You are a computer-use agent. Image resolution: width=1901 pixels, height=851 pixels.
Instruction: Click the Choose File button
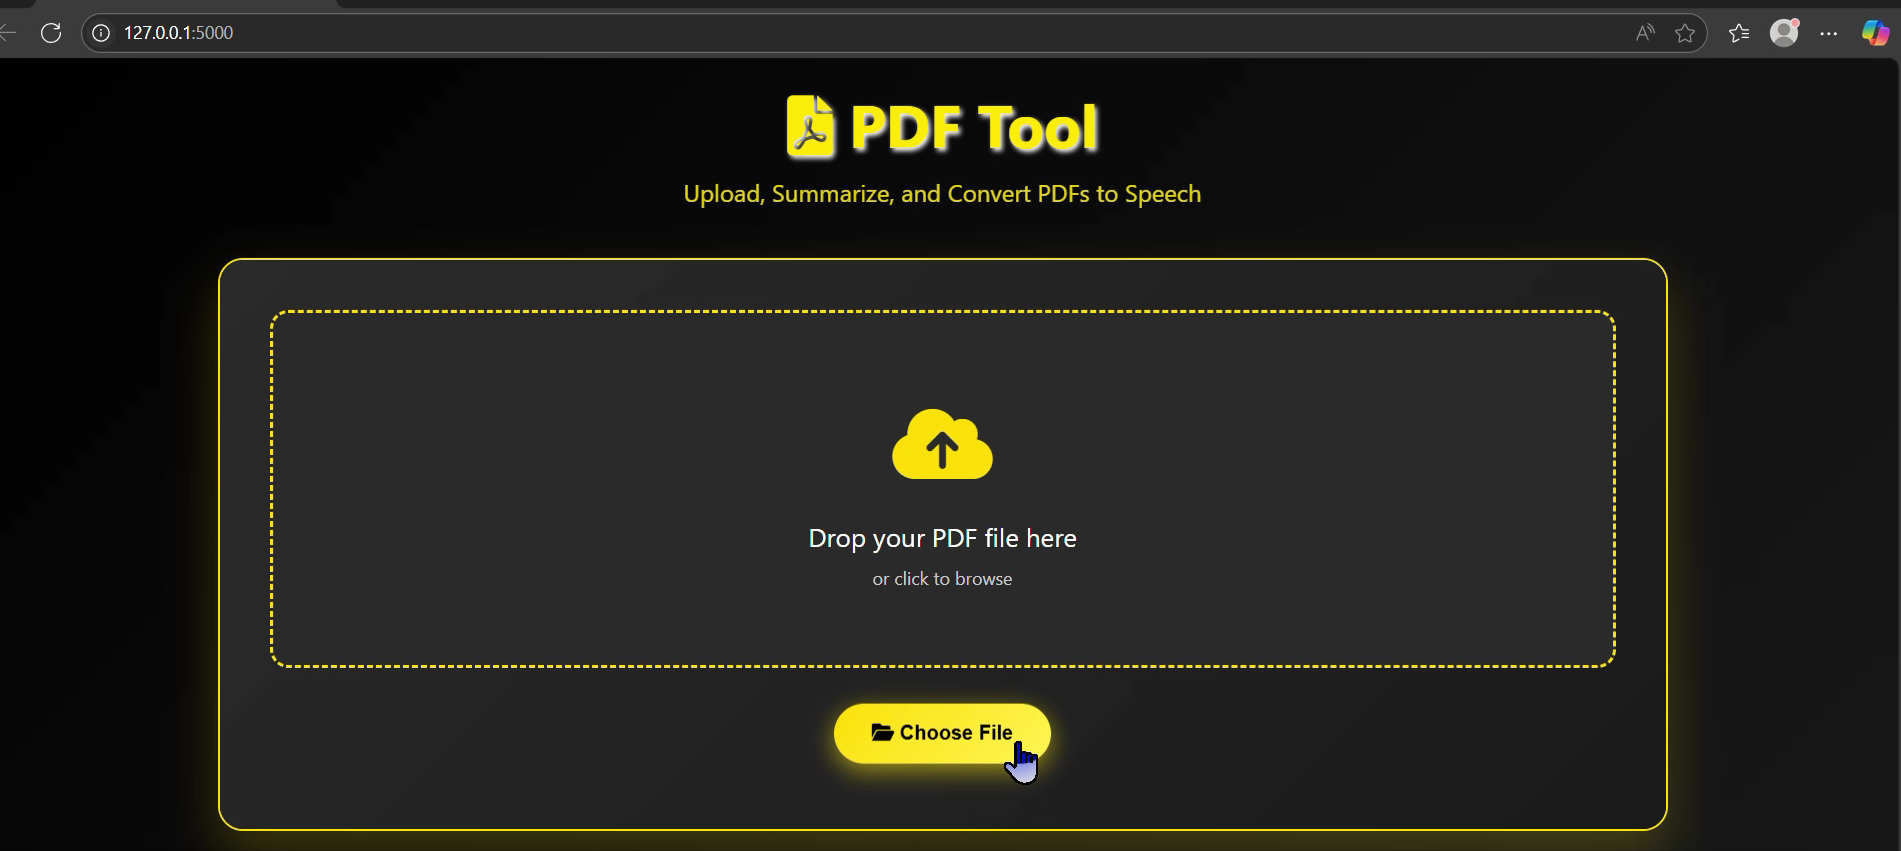pyautogui.click(x=942, y=733)
